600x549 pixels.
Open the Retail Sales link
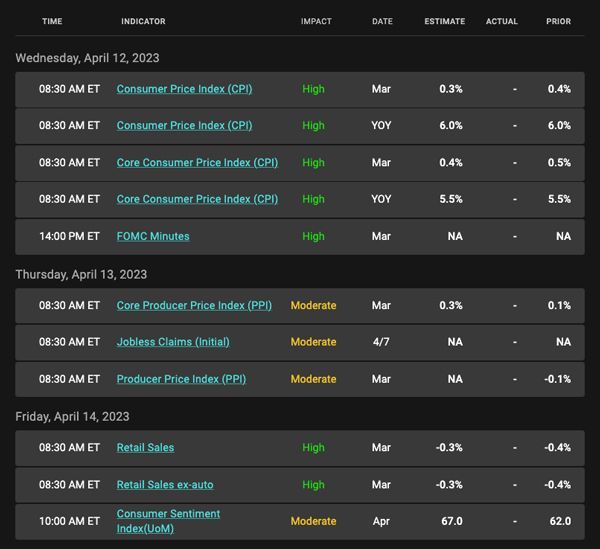(145, 448)
